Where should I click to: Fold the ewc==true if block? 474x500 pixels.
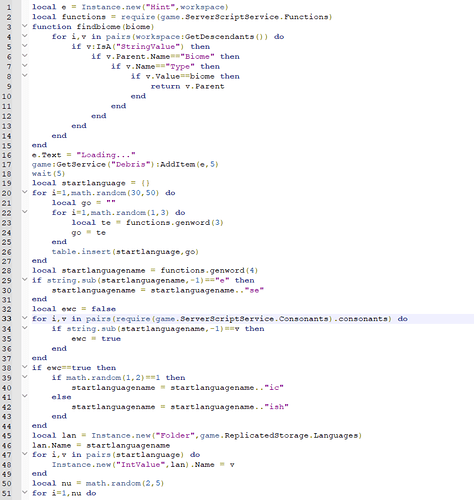pos(25,367)
